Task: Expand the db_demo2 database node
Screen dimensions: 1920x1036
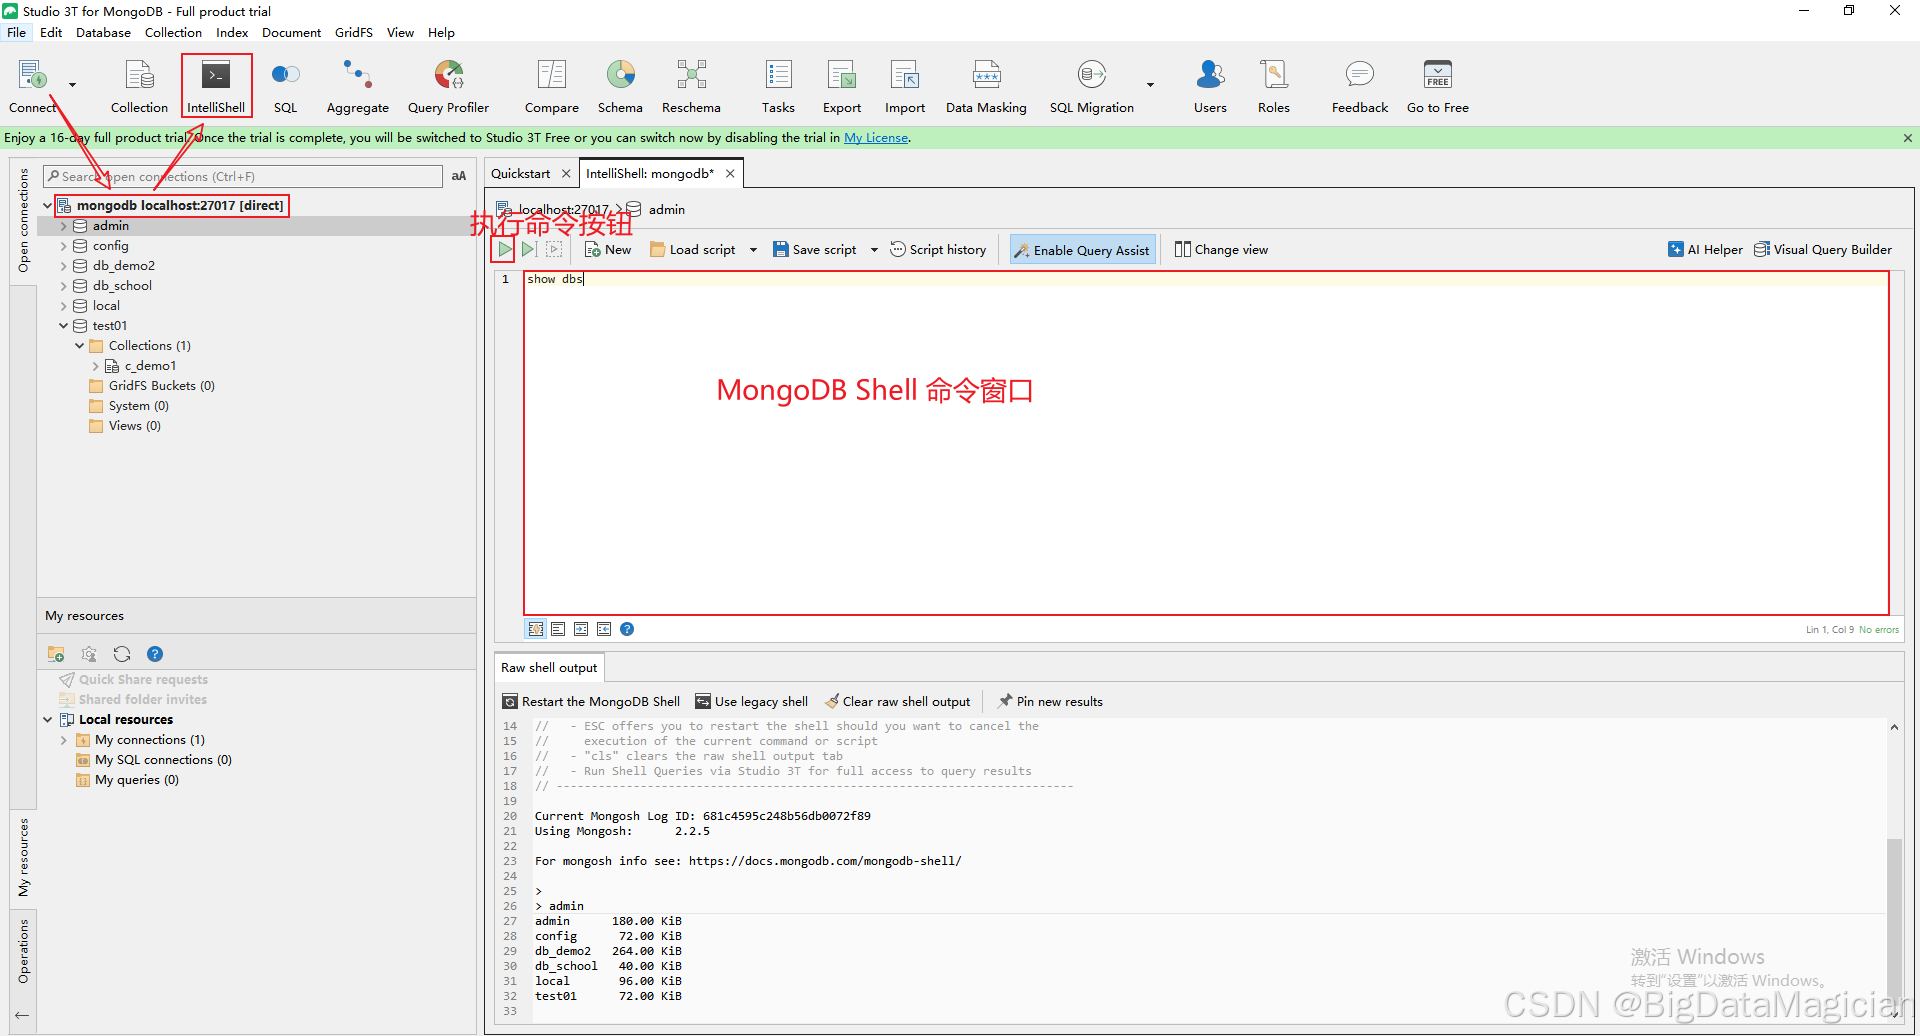Action: 63,266
